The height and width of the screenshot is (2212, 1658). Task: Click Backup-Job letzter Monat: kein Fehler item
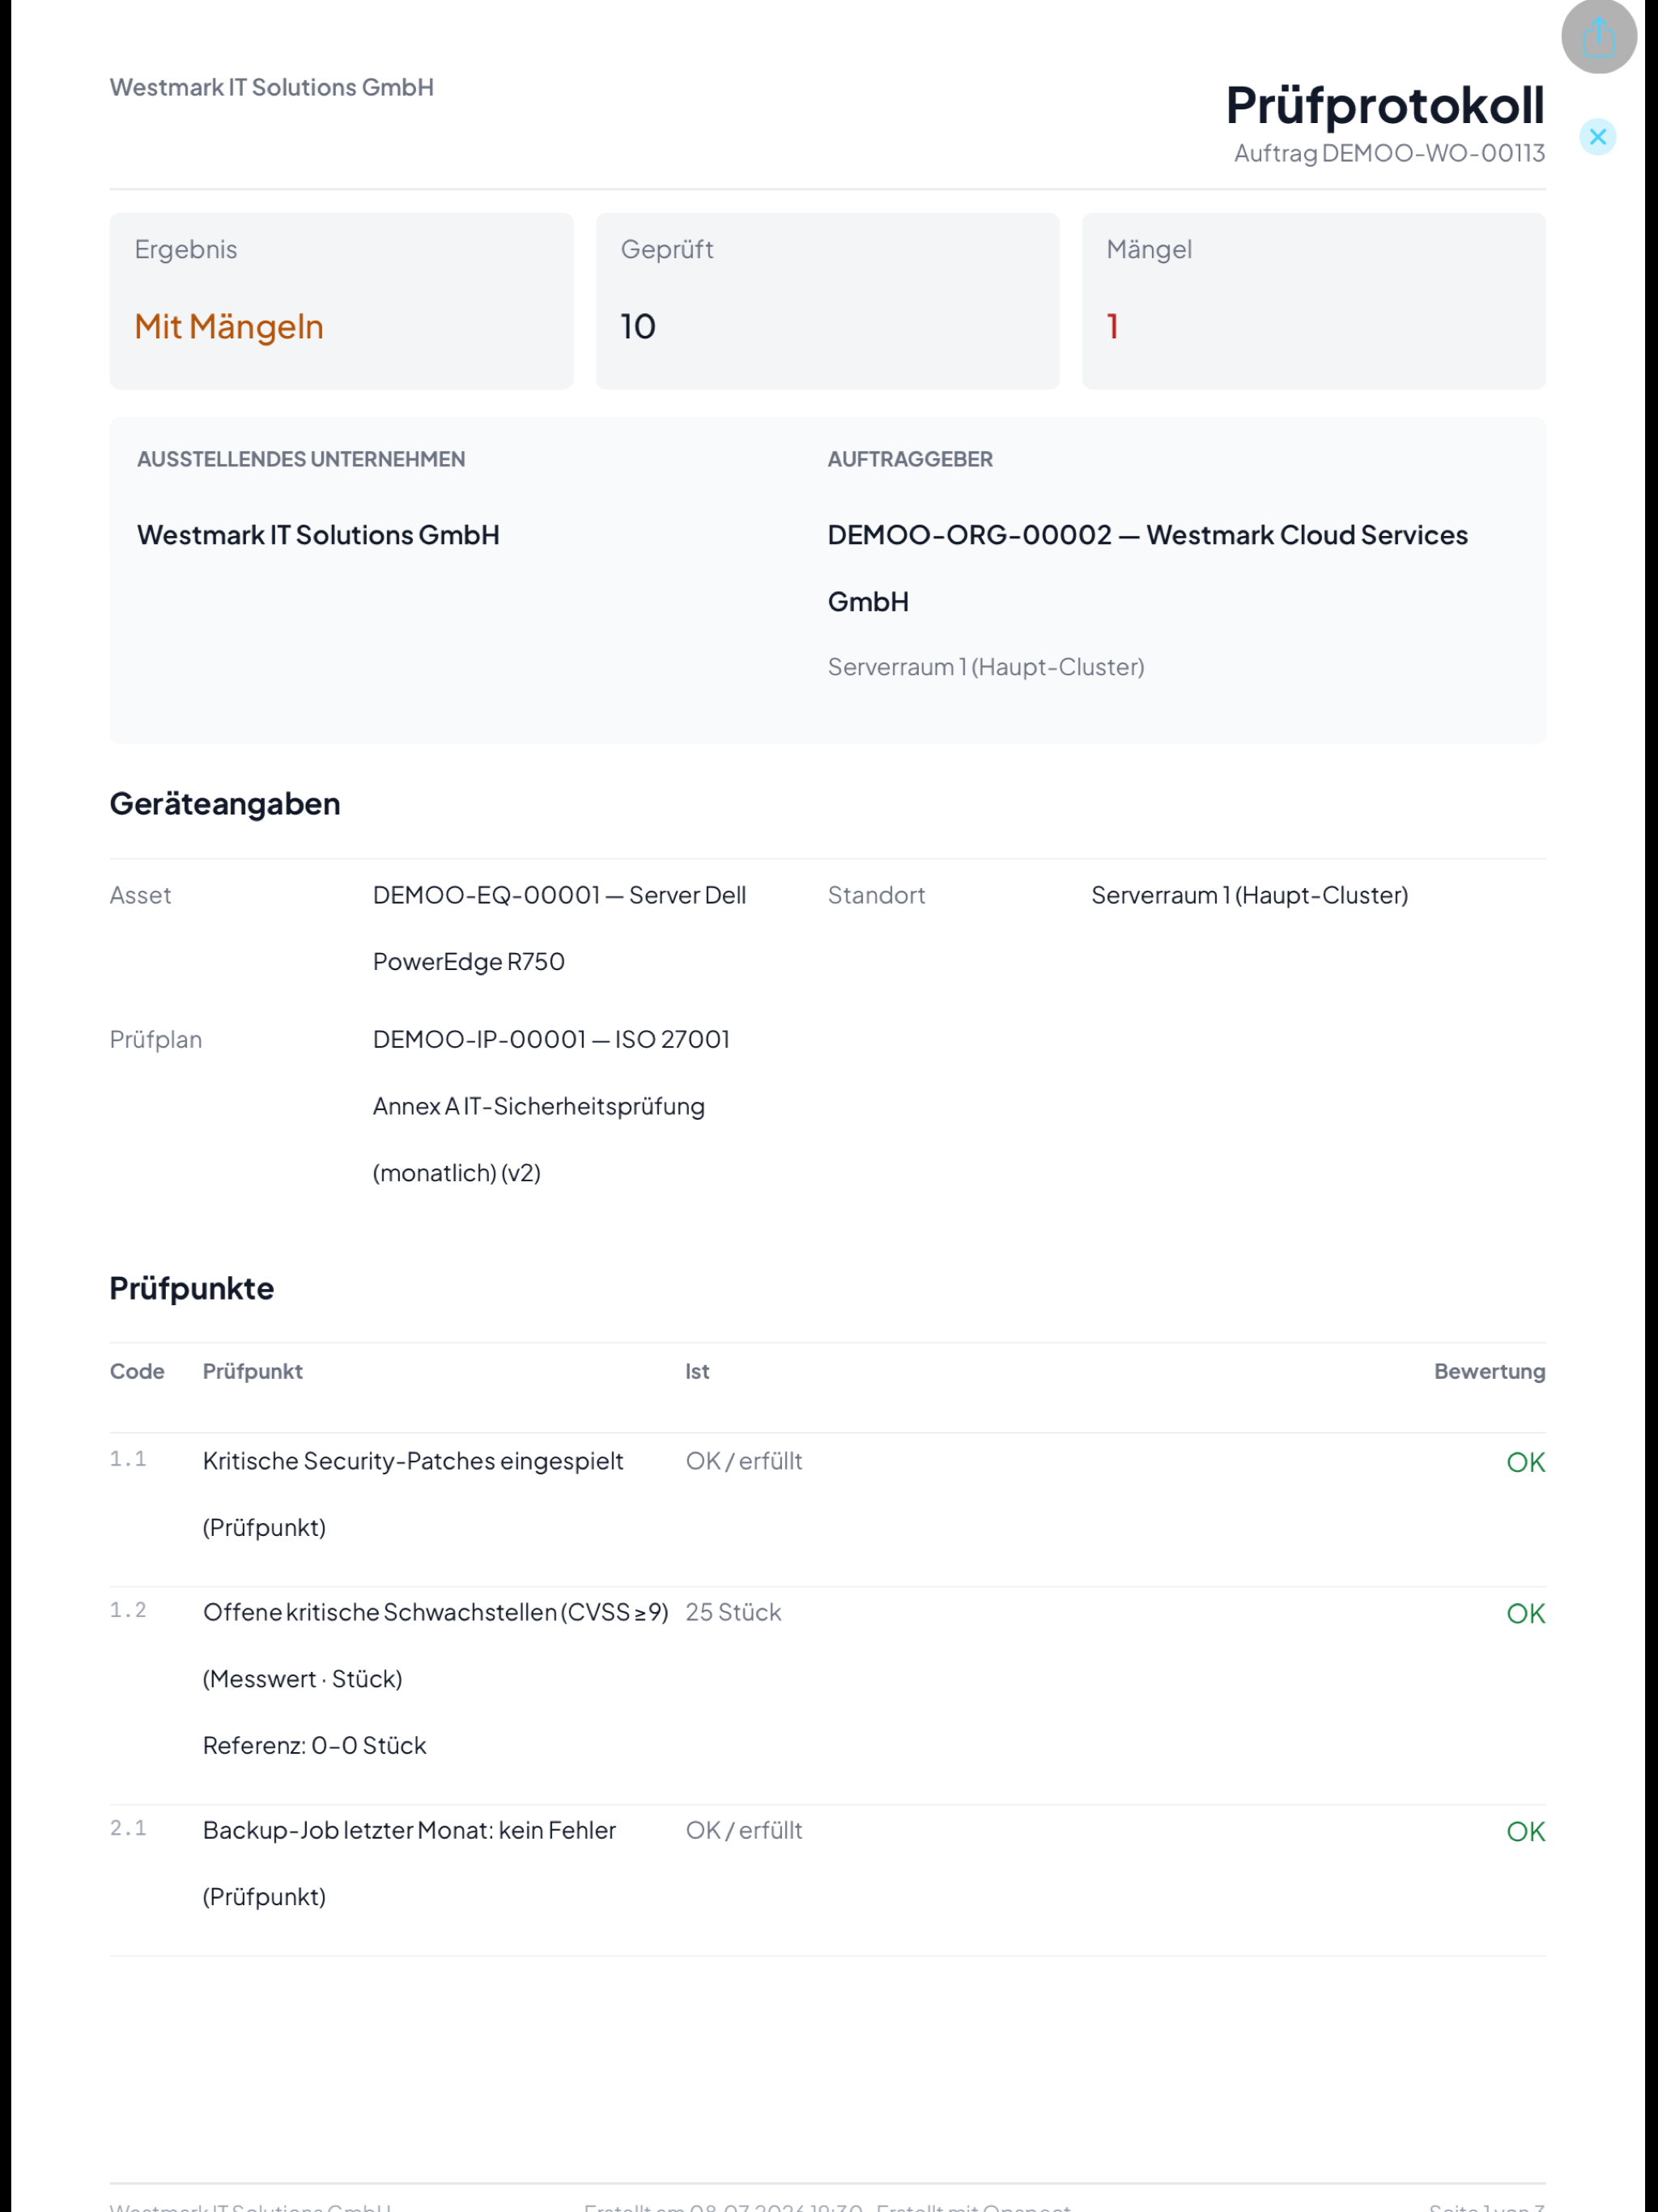pyautogui.click(x=409, y=1831)
